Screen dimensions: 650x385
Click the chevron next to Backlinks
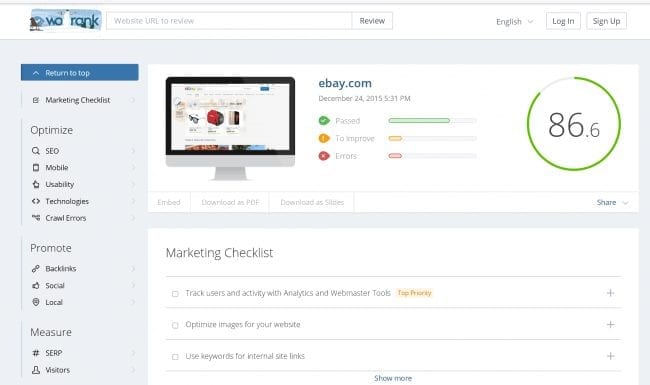(x=133, y=269)
